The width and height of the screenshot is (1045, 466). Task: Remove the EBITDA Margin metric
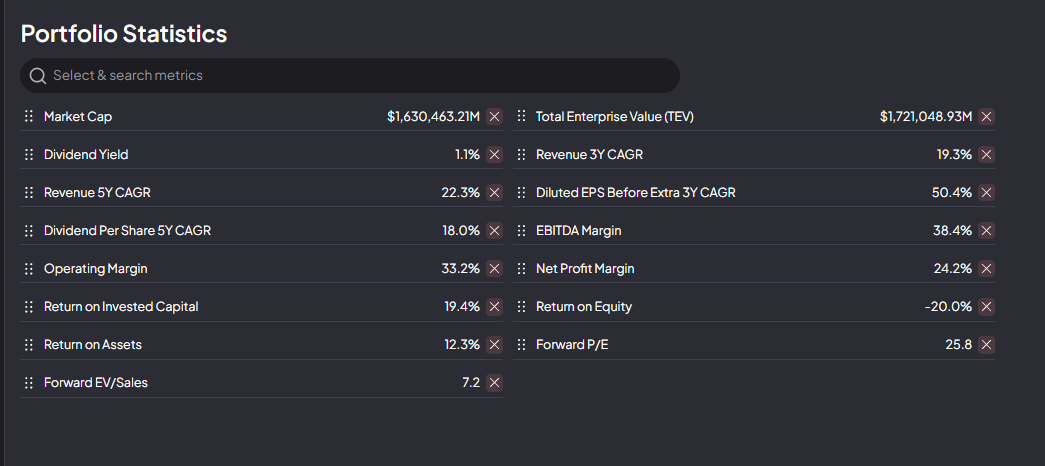986,231
